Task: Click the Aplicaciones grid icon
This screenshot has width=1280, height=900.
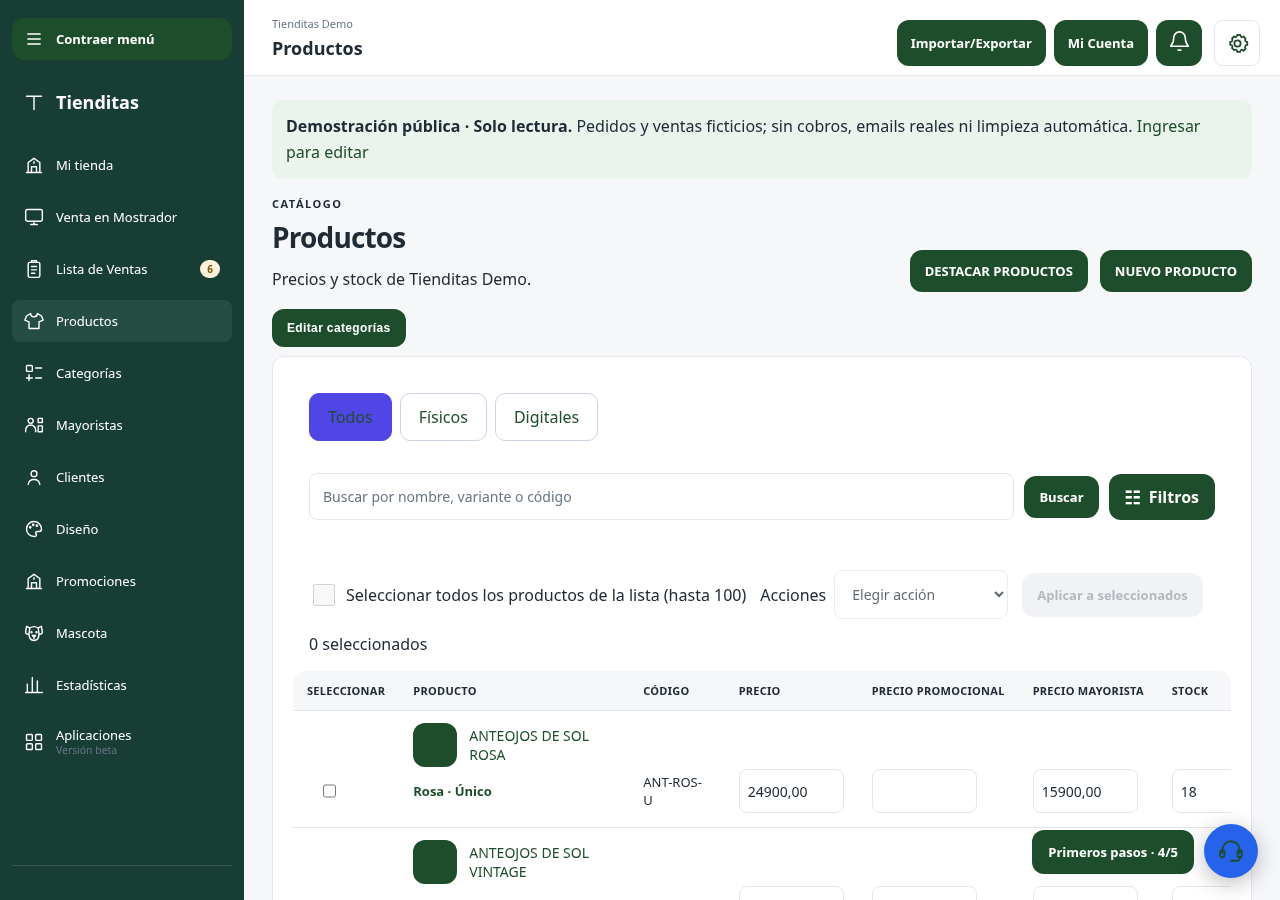Action: (34, 741)
